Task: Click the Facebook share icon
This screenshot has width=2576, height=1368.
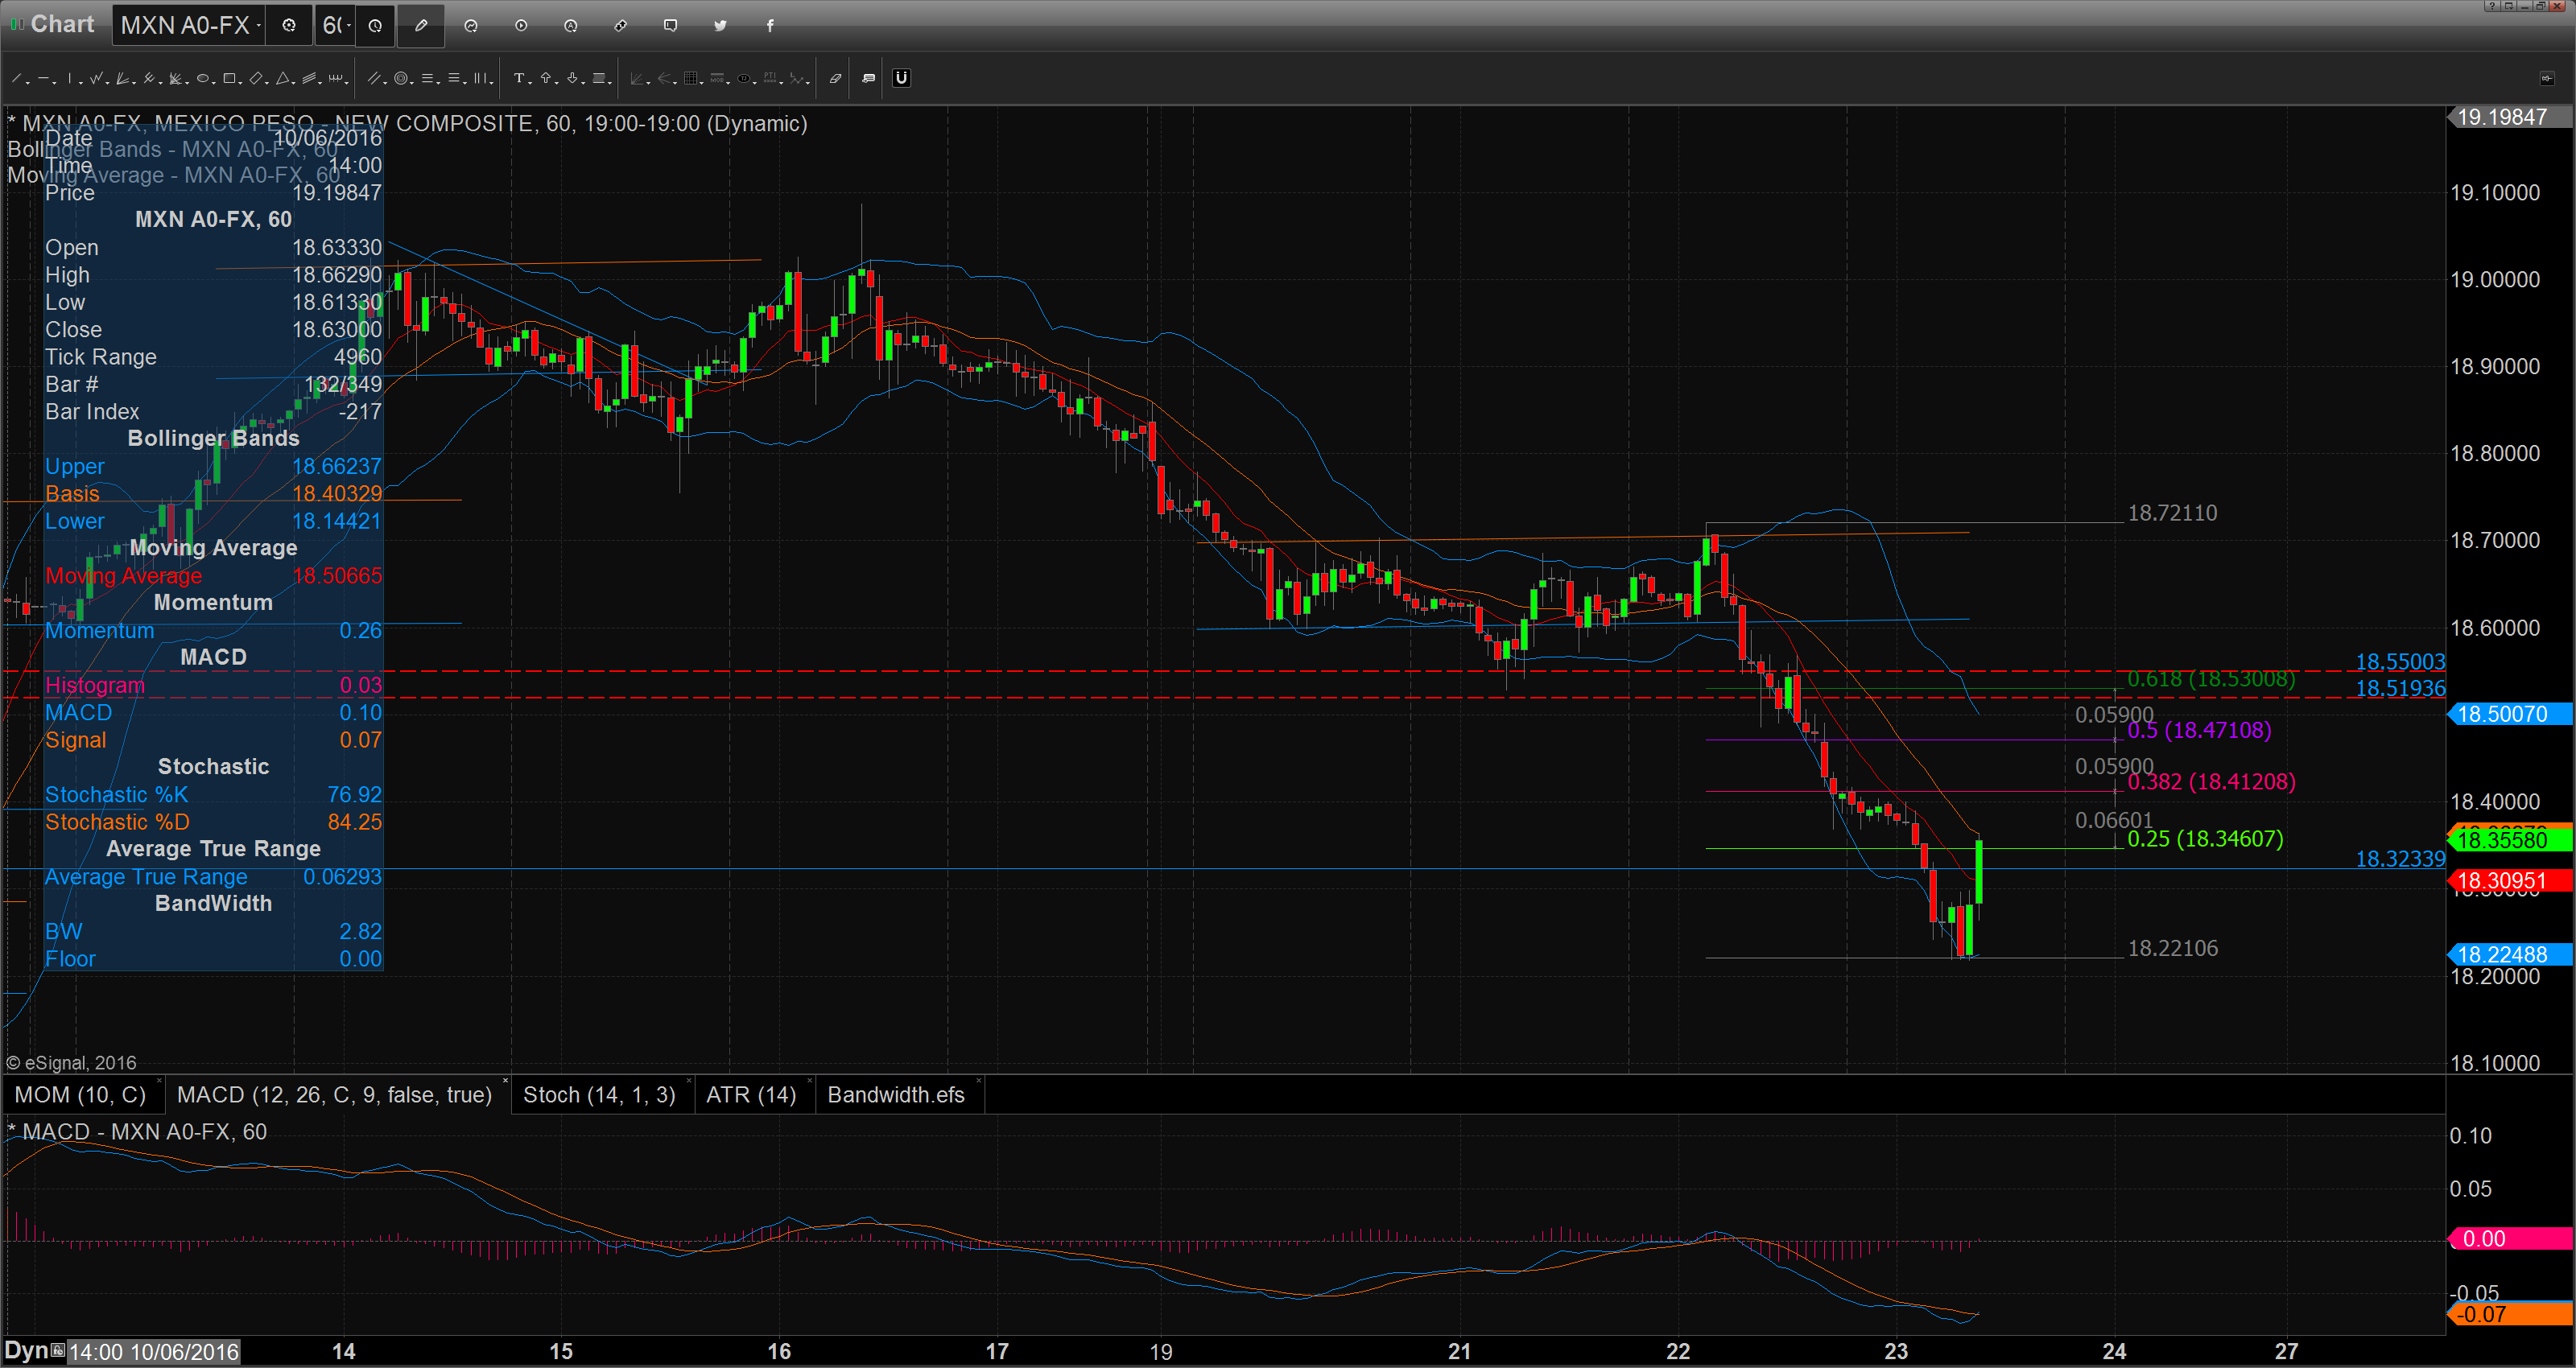Action: tap(770, 25)
